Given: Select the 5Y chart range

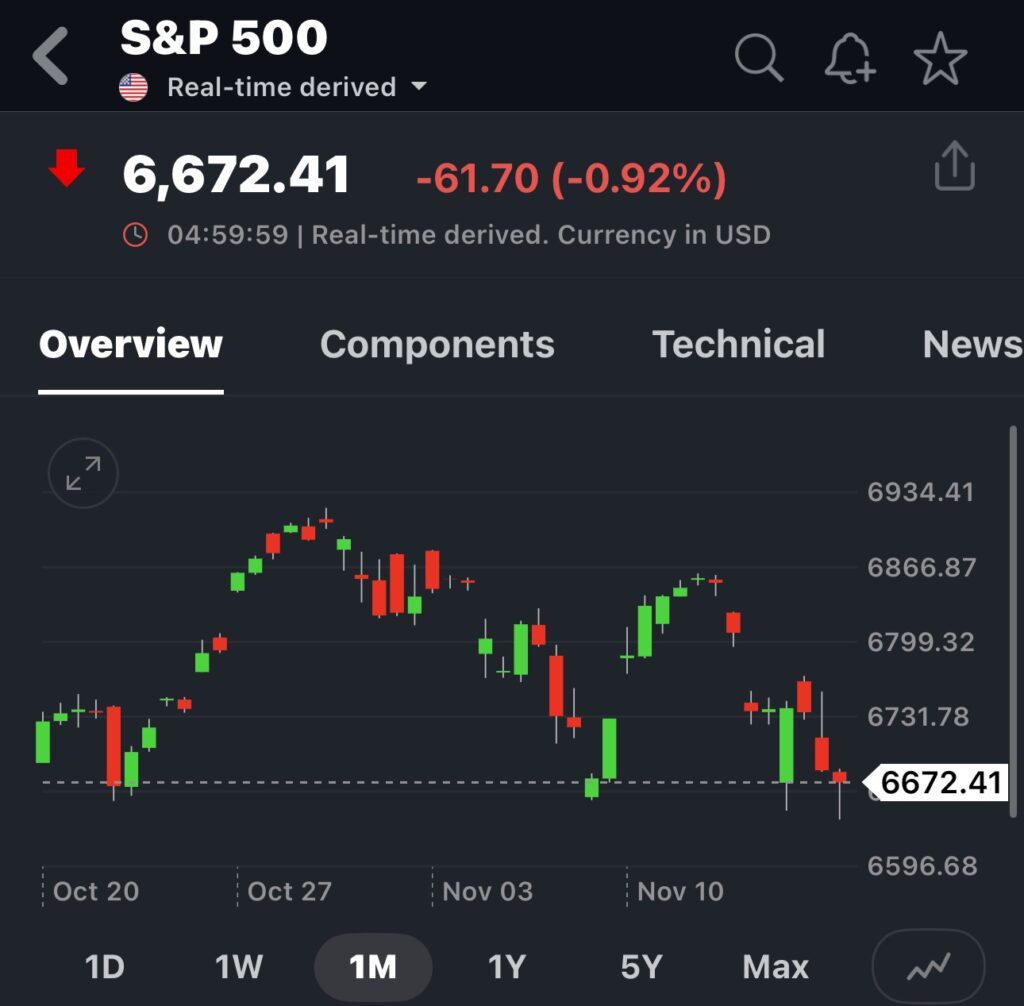Looking at the screenshot, I should 641,967.
